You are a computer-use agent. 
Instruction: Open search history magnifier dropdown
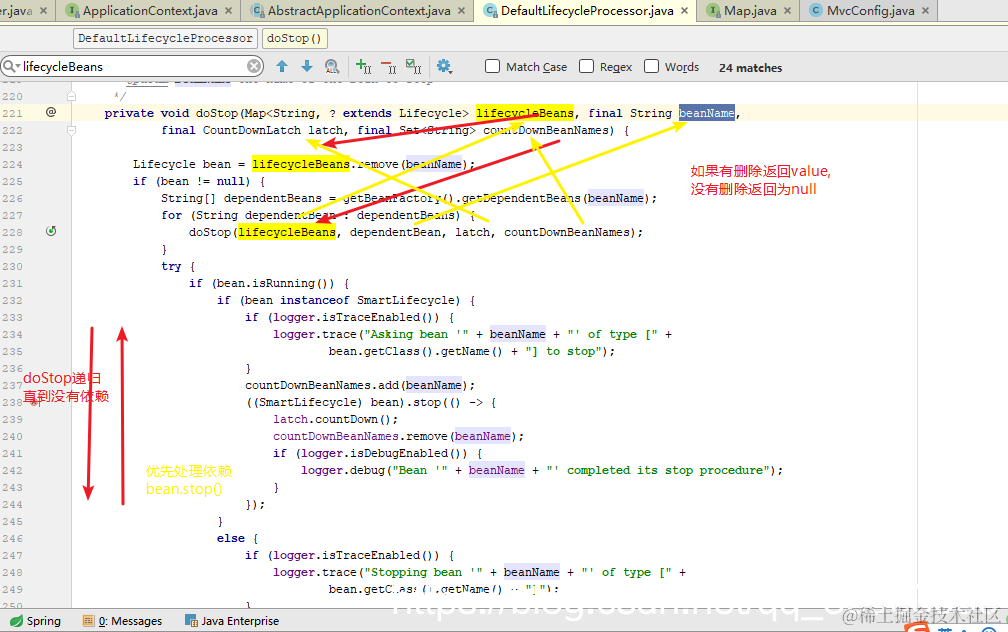point(11,66)
